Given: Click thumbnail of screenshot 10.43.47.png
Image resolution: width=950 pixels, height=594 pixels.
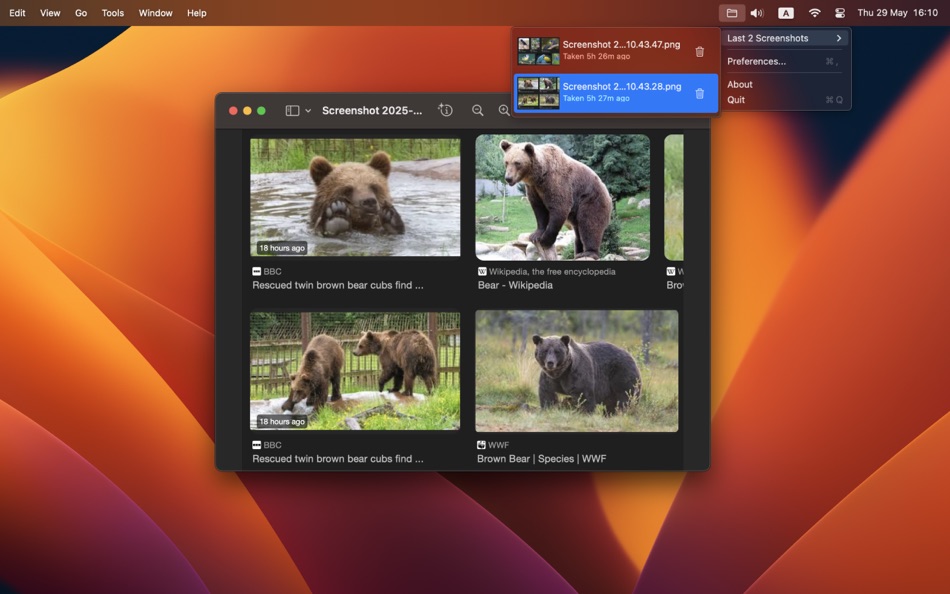Looking at the screenshot, I should [x=538, y=51].
